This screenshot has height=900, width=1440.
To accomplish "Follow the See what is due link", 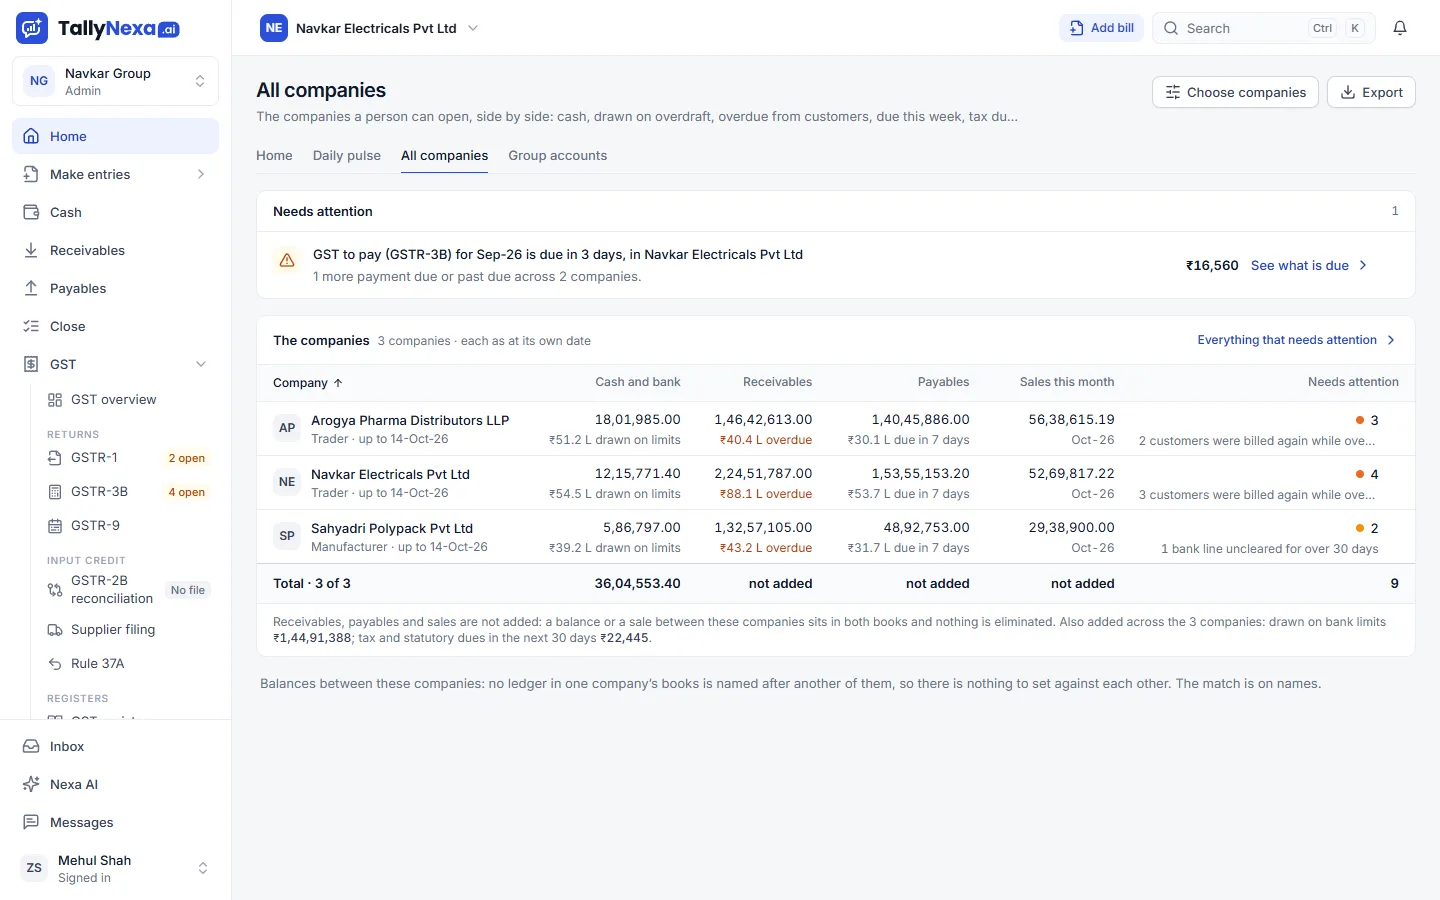I will coord(1309,265).
